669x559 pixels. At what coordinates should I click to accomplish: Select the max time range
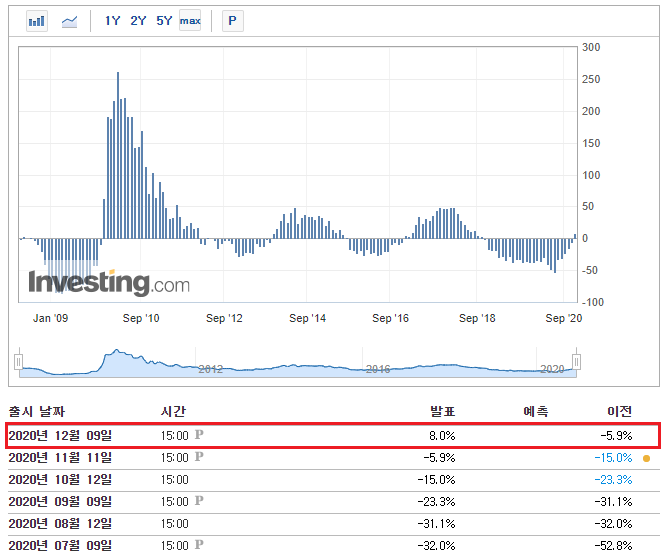click(190, 20)
